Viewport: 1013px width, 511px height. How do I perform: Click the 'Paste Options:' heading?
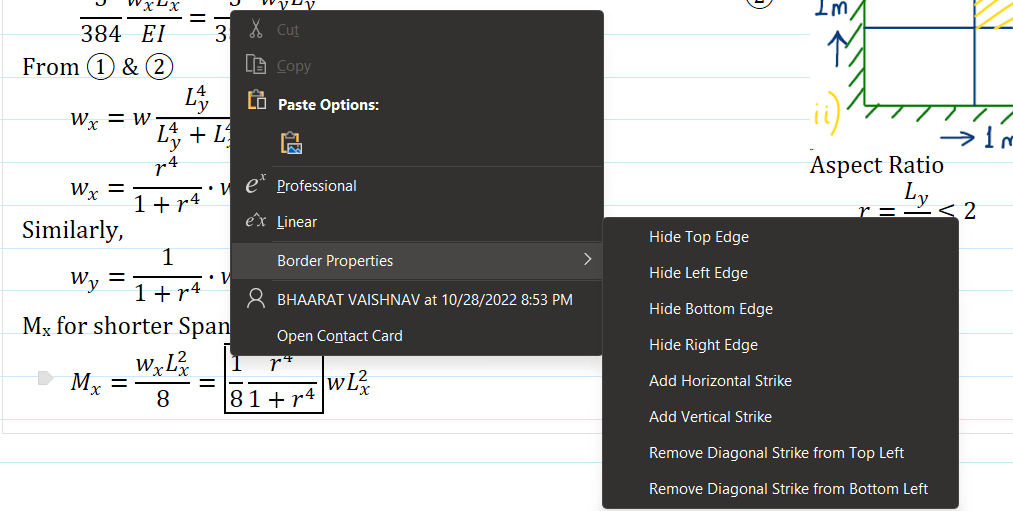[x=328, y=105]
